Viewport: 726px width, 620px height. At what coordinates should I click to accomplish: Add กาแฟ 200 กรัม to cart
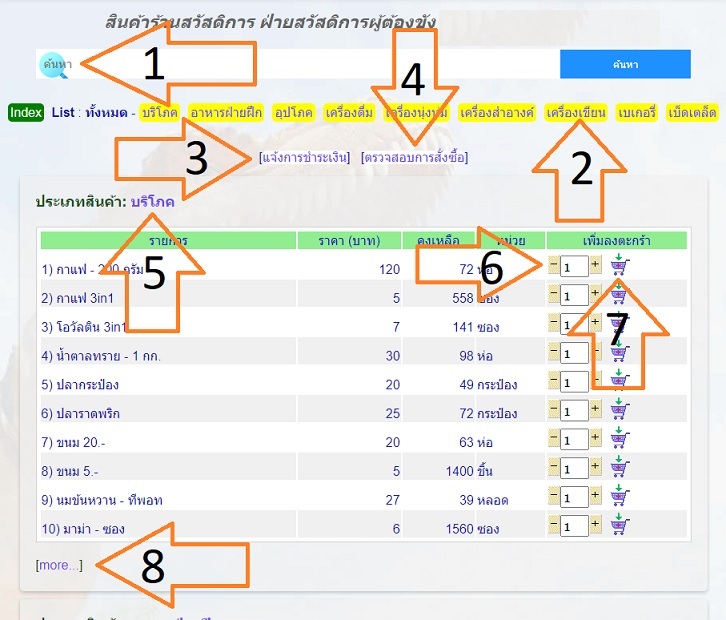pyautogui.click(x=619, y=266)
